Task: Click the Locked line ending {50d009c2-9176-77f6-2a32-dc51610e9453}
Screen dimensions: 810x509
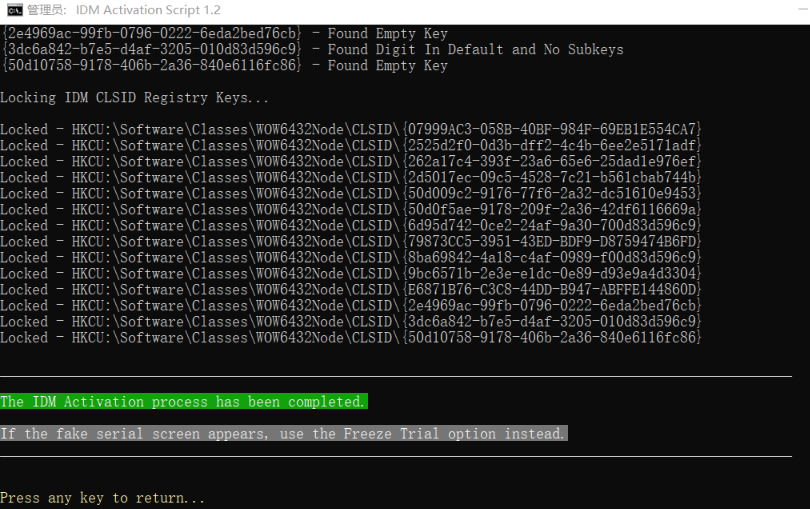Action: (x=351, y=193)
